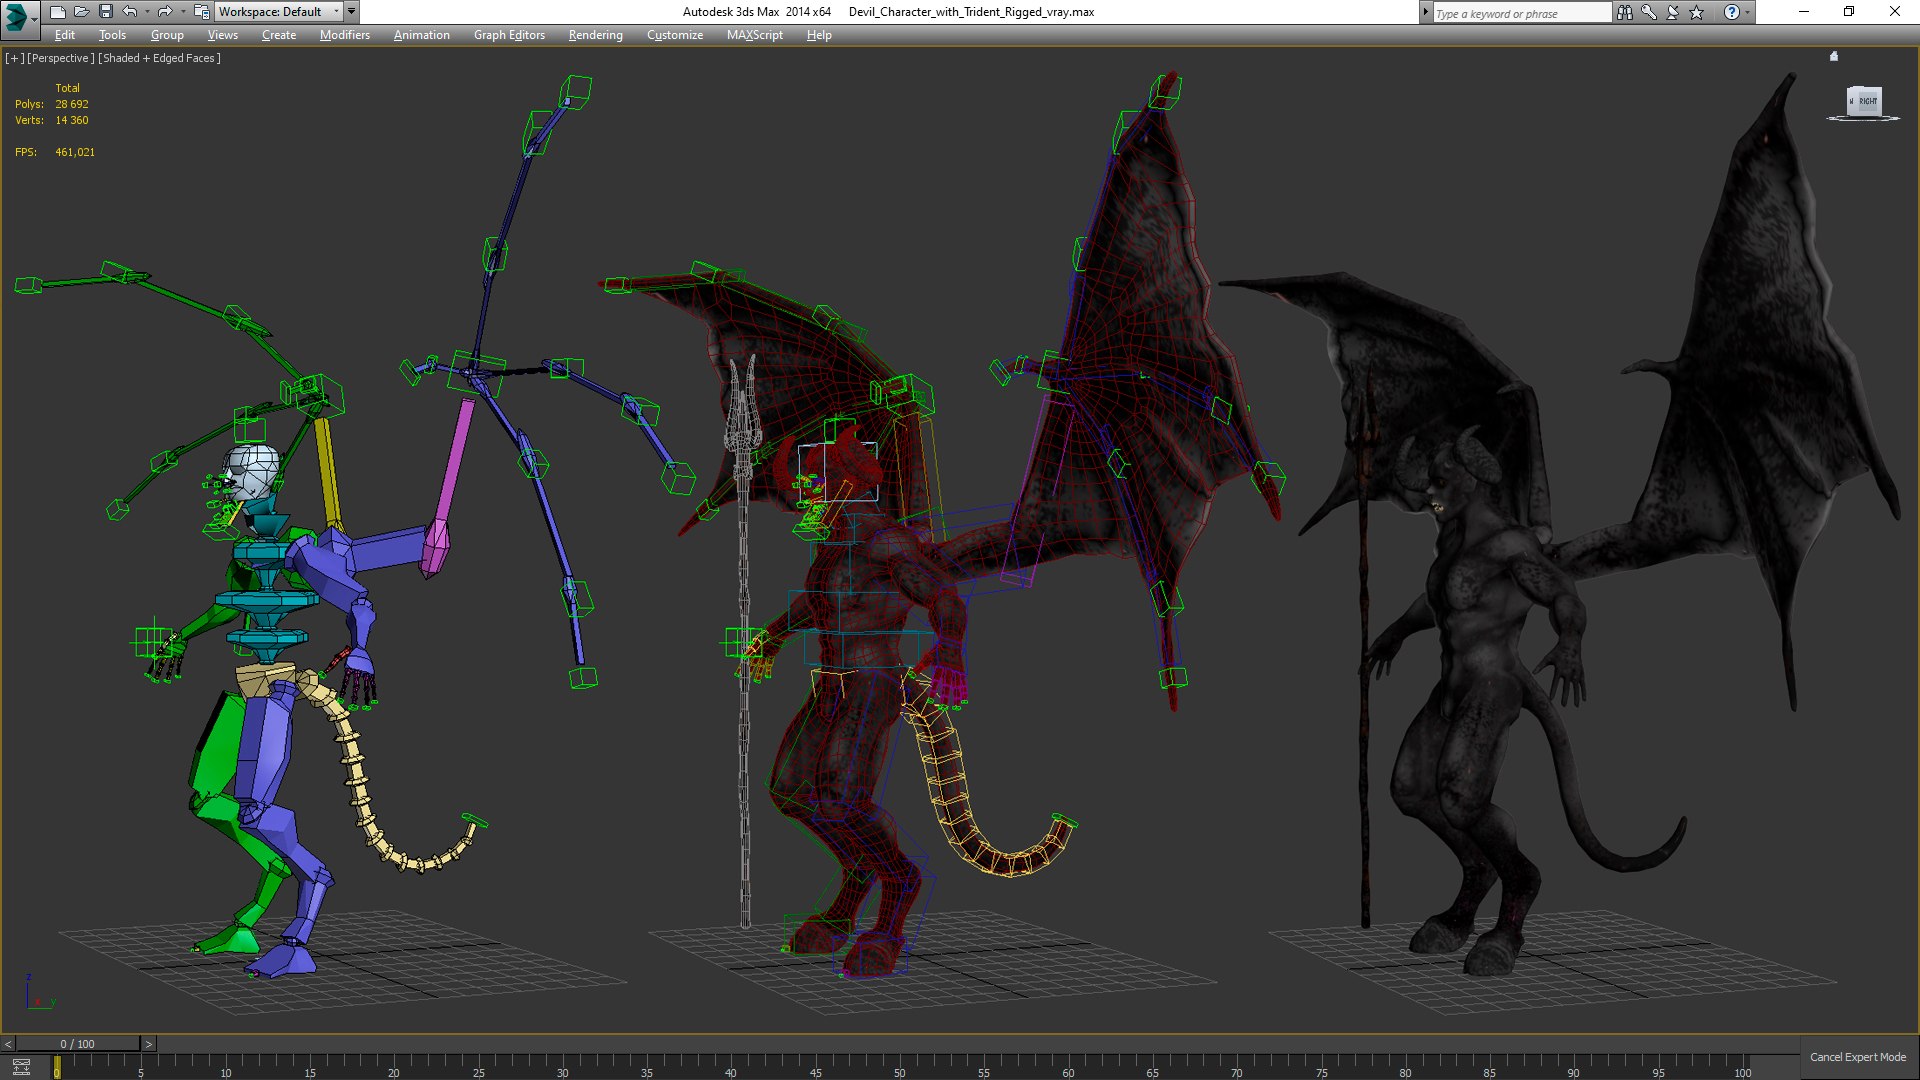Click the RIGHT face of the ViewCube

(x=1868, y=101)
